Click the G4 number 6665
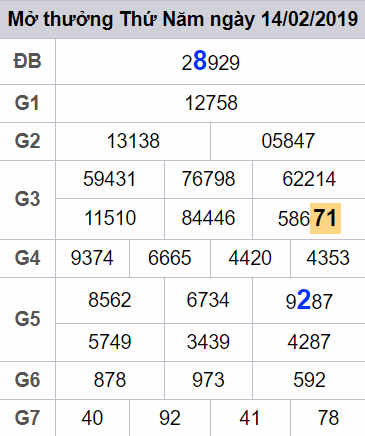This screenshot has height=436, width=365. pos(170,258)
